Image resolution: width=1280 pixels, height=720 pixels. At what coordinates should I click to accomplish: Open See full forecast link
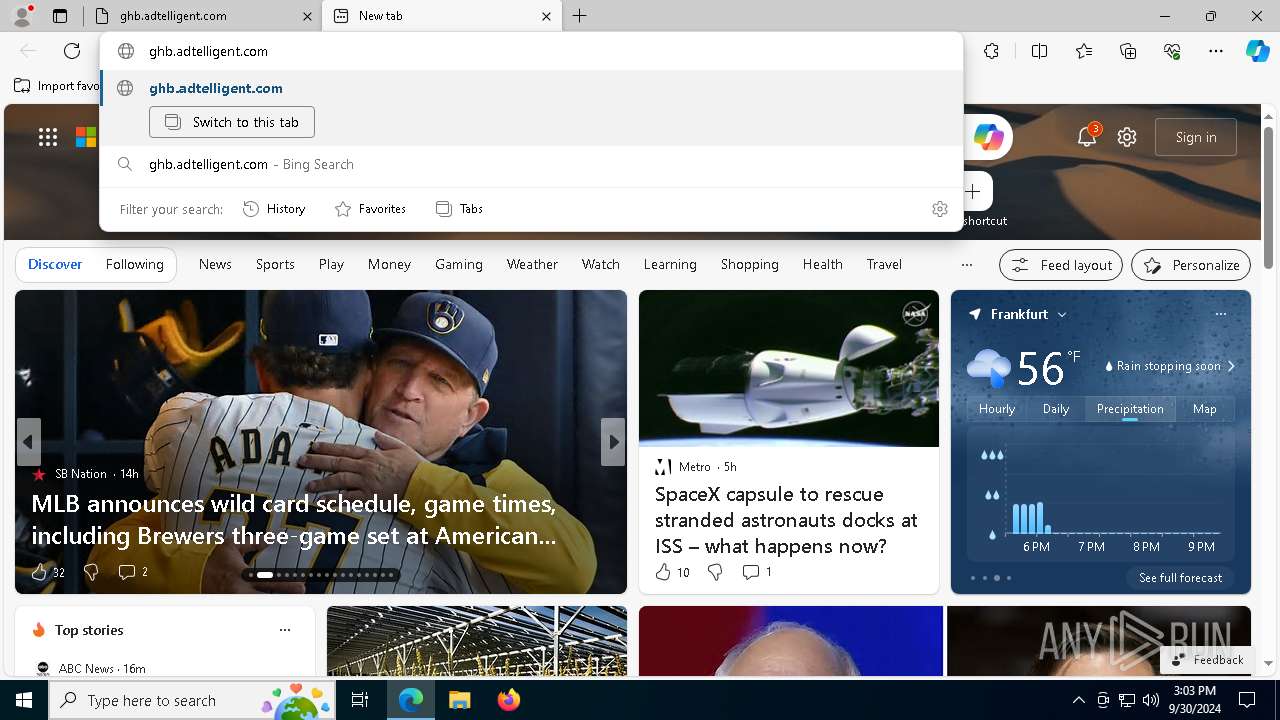pos(1180,578)
